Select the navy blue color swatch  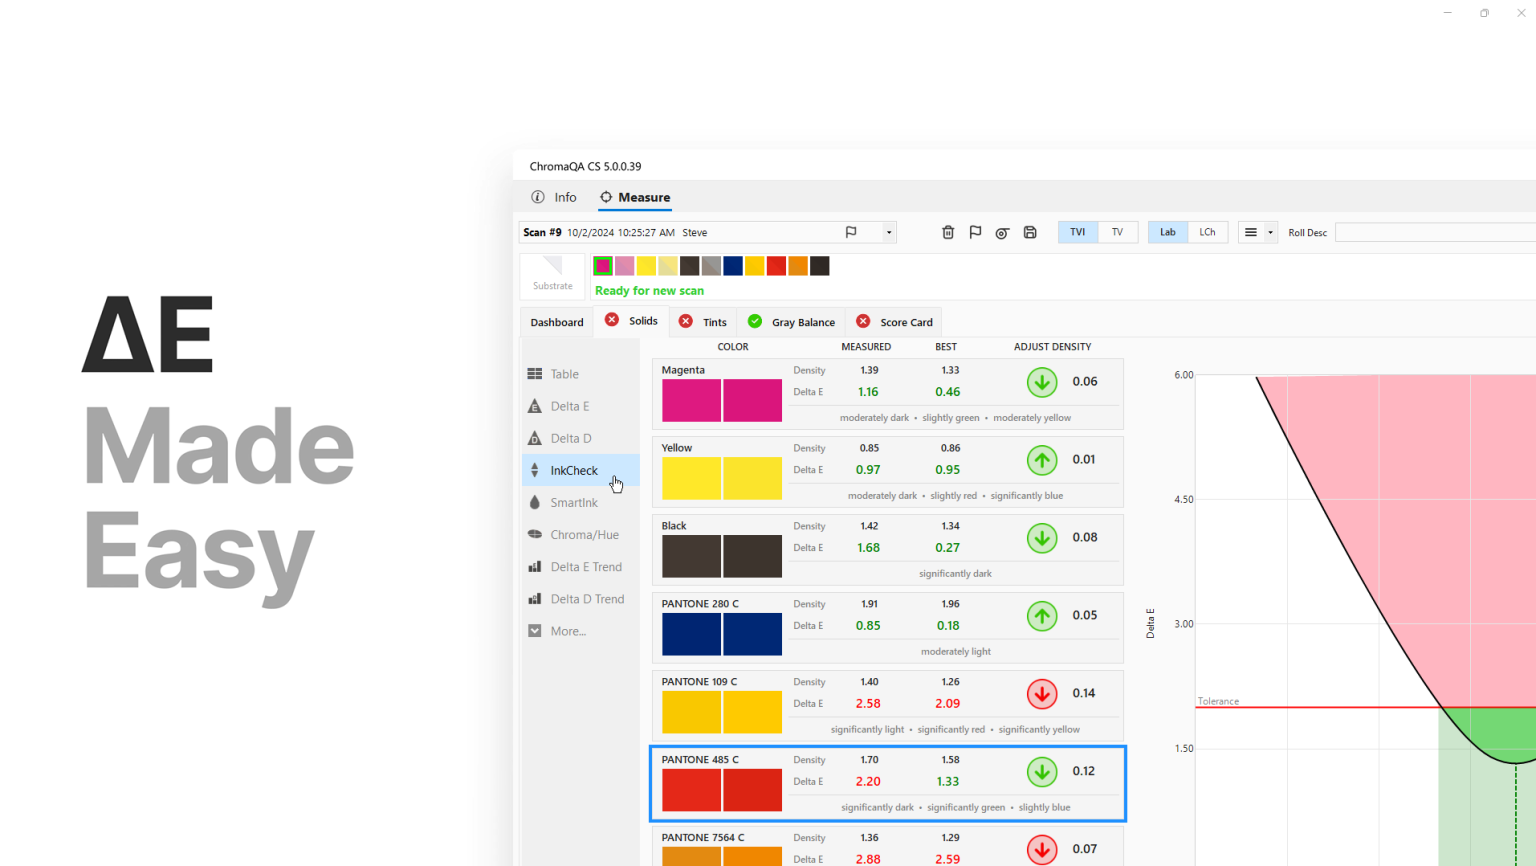coord(733,266)
